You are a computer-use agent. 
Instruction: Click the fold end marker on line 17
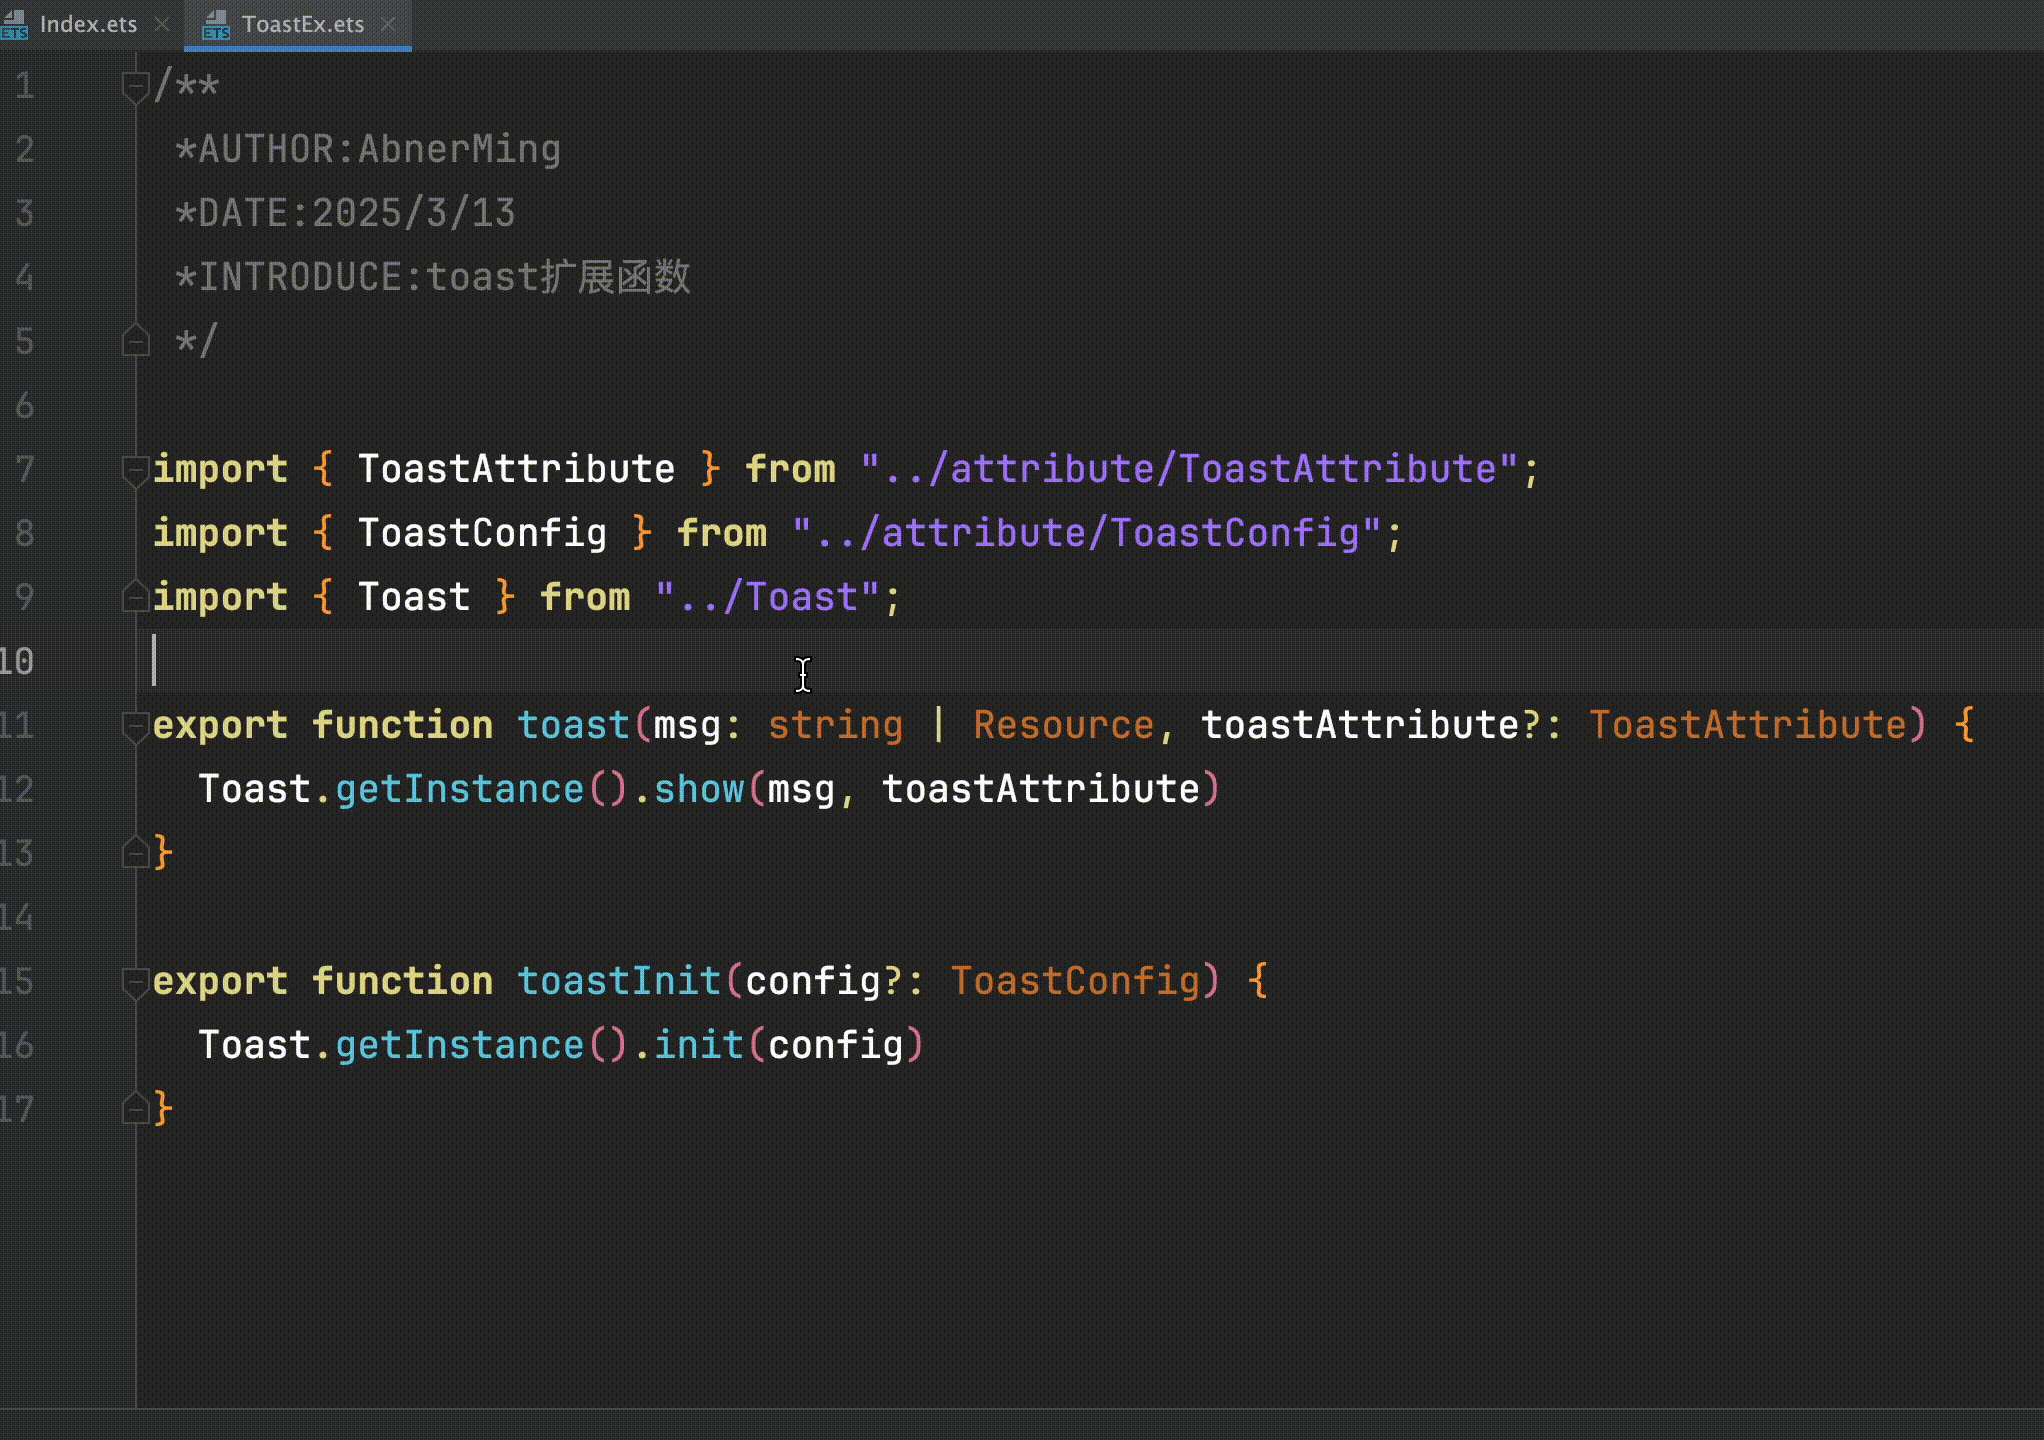[x=135, y=1109]
